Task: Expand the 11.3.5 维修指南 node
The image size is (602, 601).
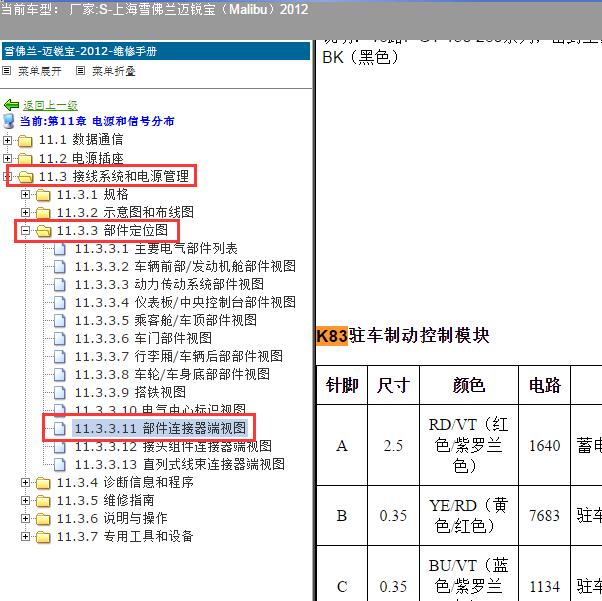Action: coord(25,501)
